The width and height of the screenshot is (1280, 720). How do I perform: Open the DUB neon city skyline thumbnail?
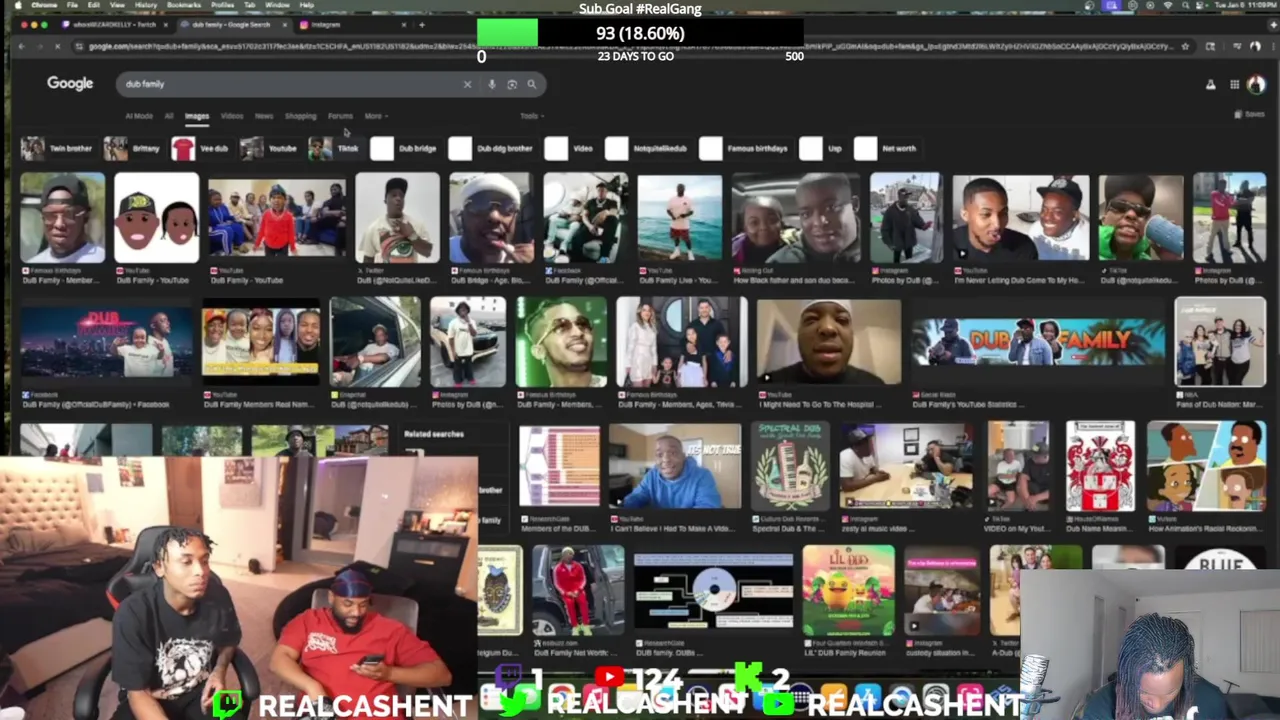[x=107, y=341]
